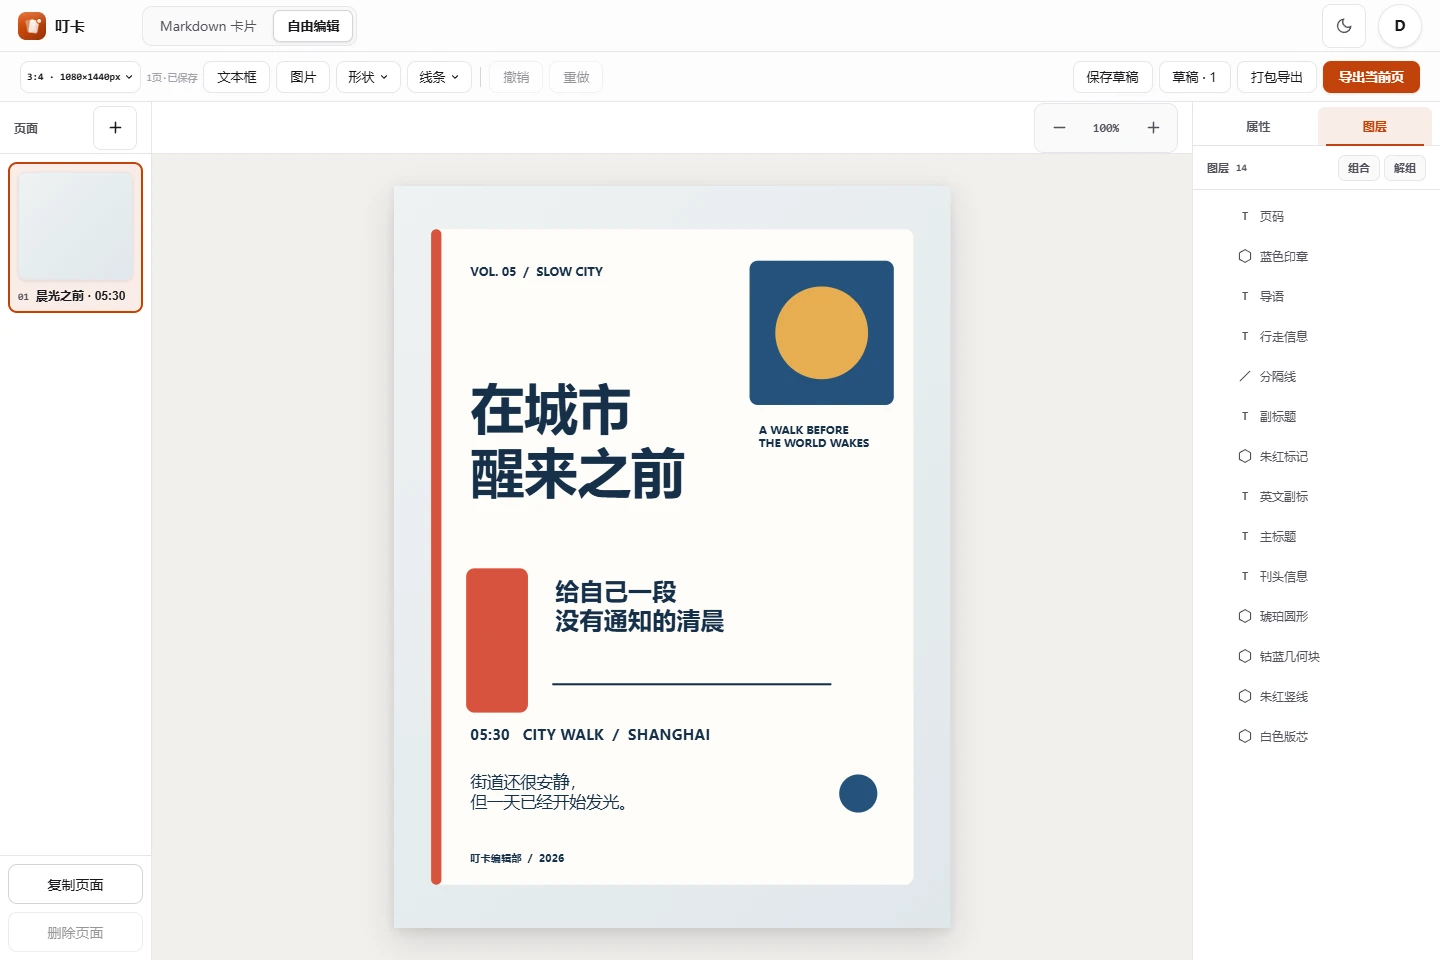Image resolution: width=1440 pixels, height=960 pixels.
Task: Click the plus icon to add page
Action: point(115,128)
